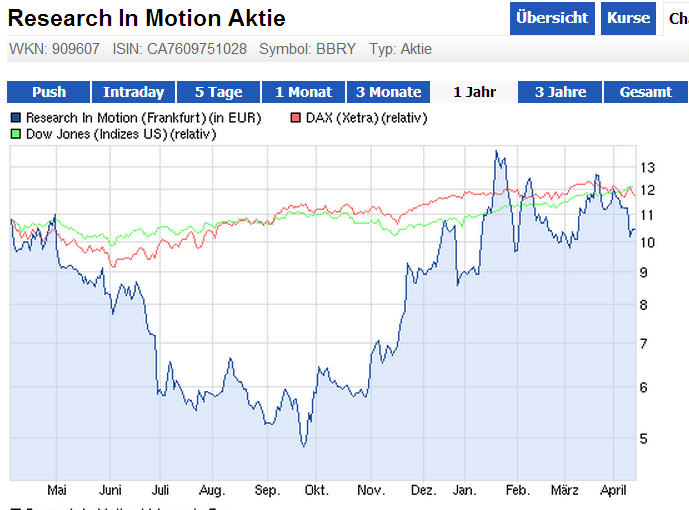Click the Research In Motion (Frankfurt) legend label

pos(143,118)
